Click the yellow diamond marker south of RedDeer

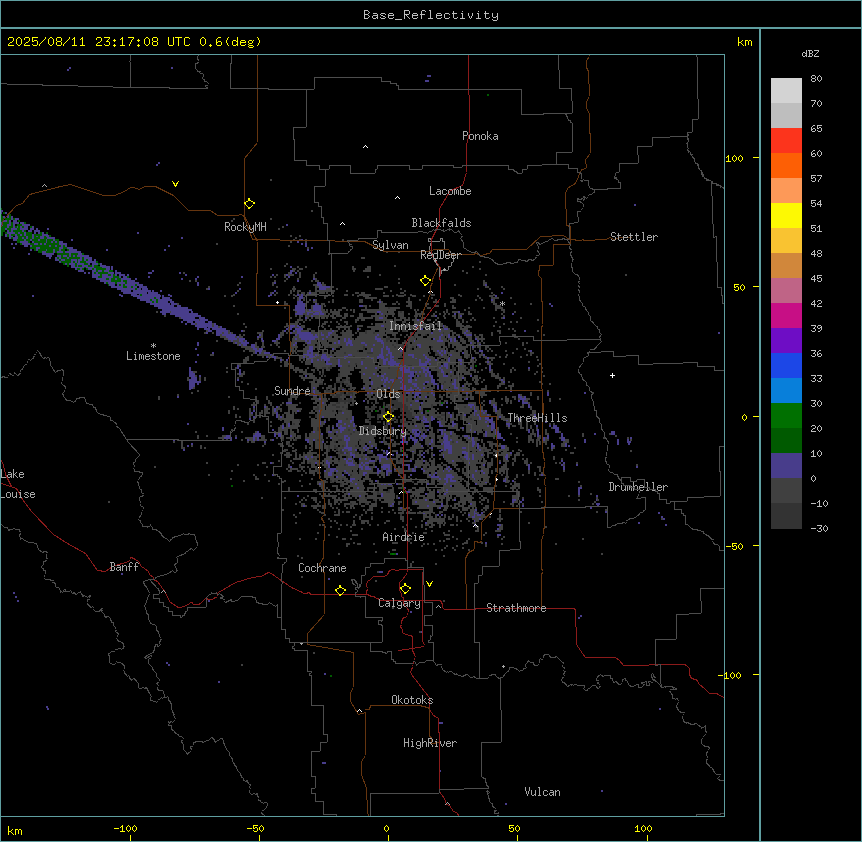point(426,281)
